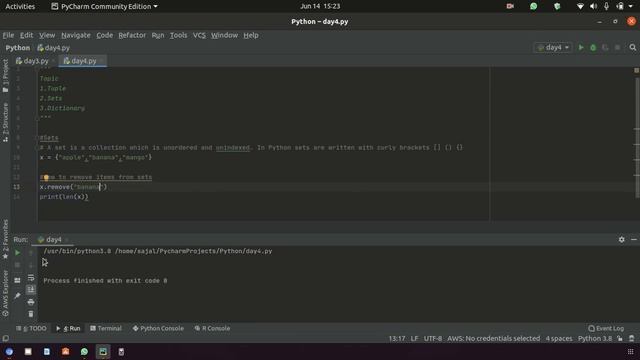
Task: Open the File menu
Action: [8, 36]
